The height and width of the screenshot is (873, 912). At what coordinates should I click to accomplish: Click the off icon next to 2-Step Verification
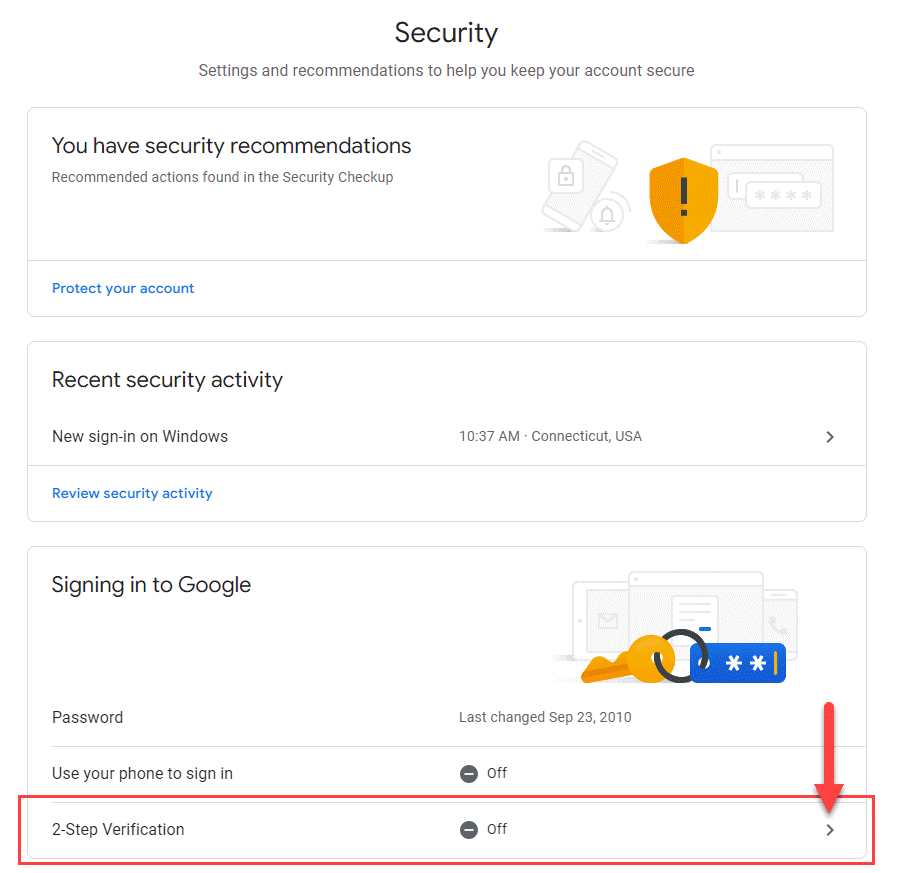pos(469,830)
